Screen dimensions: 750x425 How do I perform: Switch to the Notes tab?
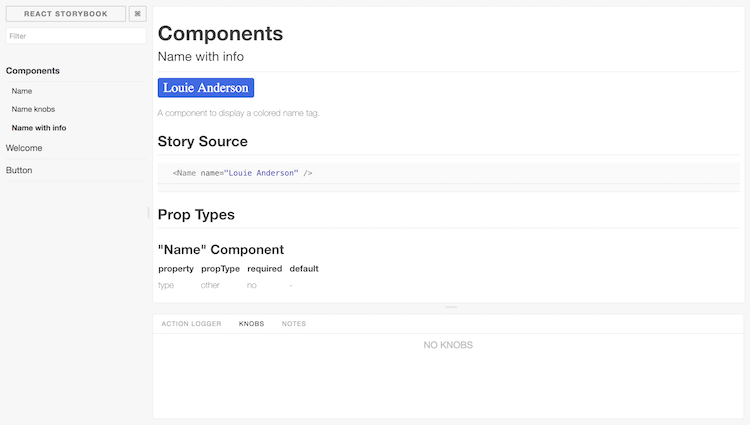pyautogui.click(x=294, y=324)
